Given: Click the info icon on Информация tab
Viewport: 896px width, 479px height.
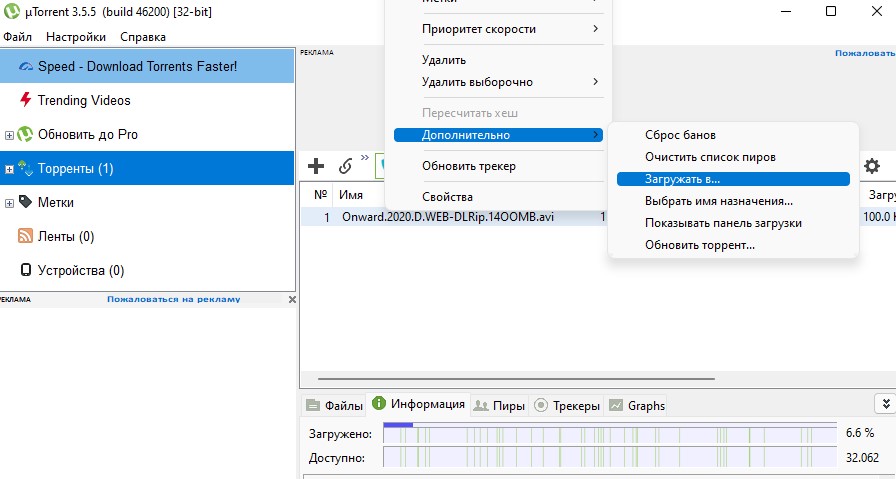Looking at the screenshot, I should click(378, 404).
